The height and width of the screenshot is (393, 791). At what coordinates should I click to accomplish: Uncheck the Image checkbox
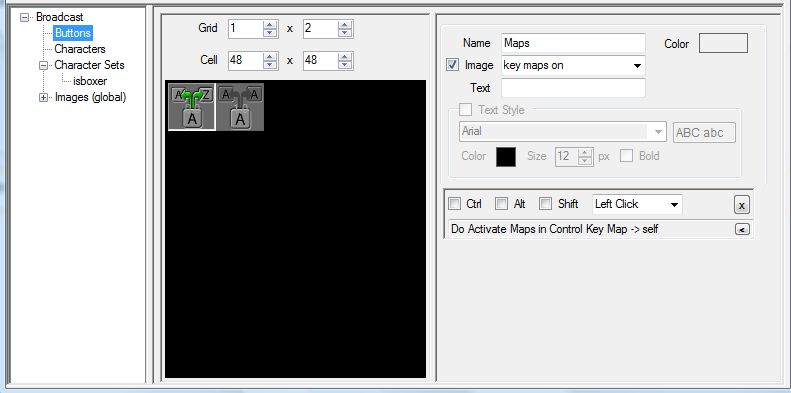[x=453, y=65]
